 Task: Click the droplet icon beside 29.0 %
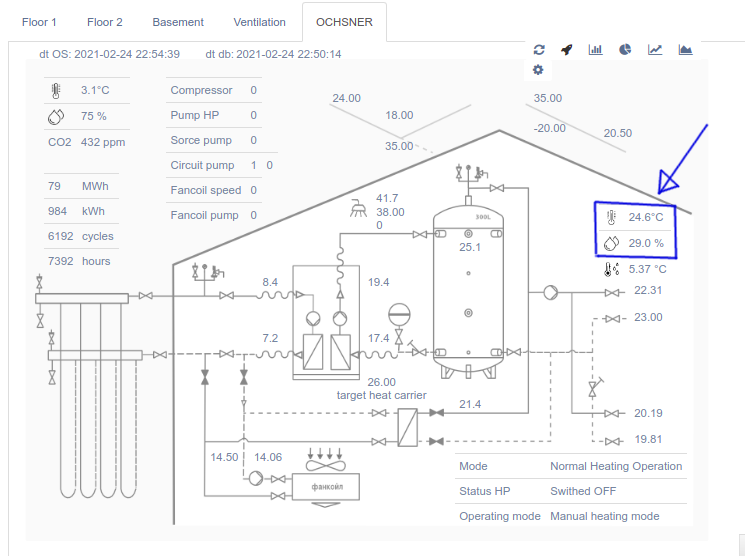(611, 243)
